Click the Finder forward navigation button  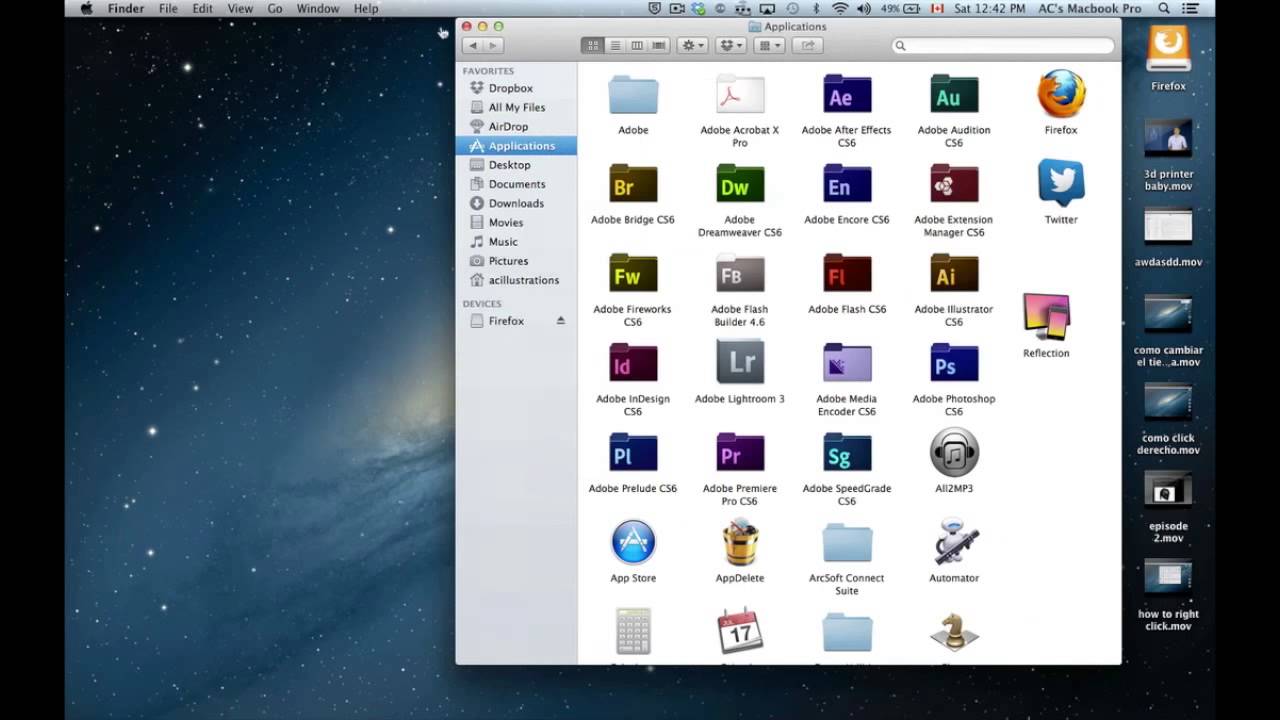(493, 45)
